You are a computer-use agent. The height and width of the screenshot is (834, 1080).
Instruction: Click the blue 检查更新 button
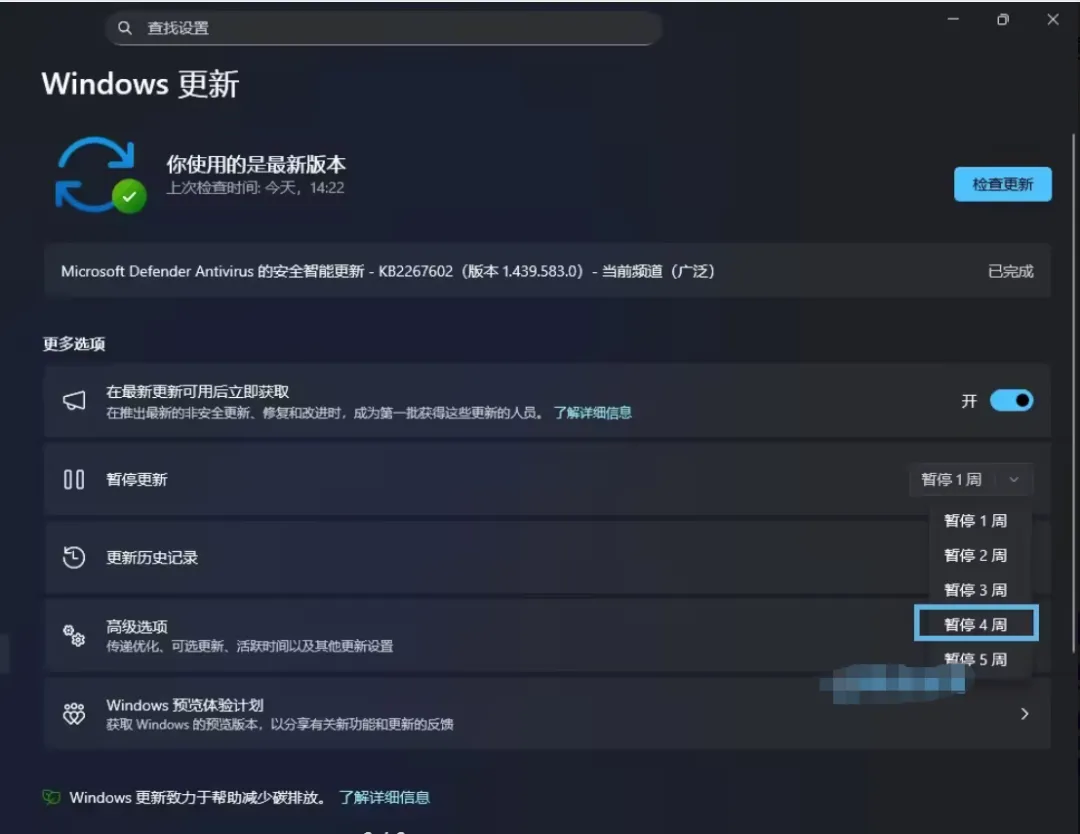point(1002,184)
